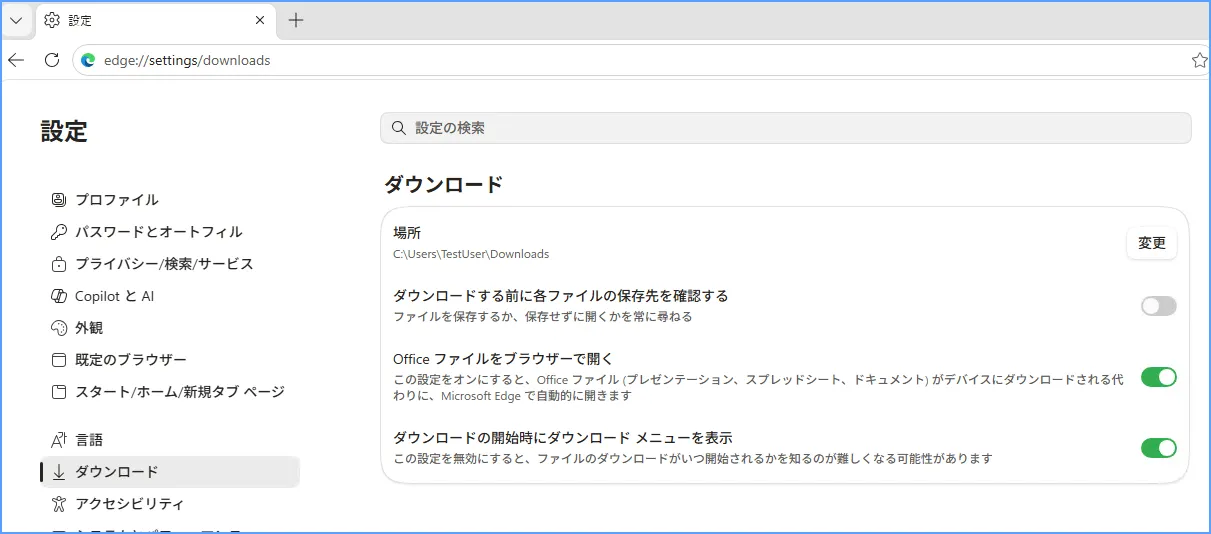Open 外観 settings
Screen dimensions: 1211x534
tap(170, 328)
